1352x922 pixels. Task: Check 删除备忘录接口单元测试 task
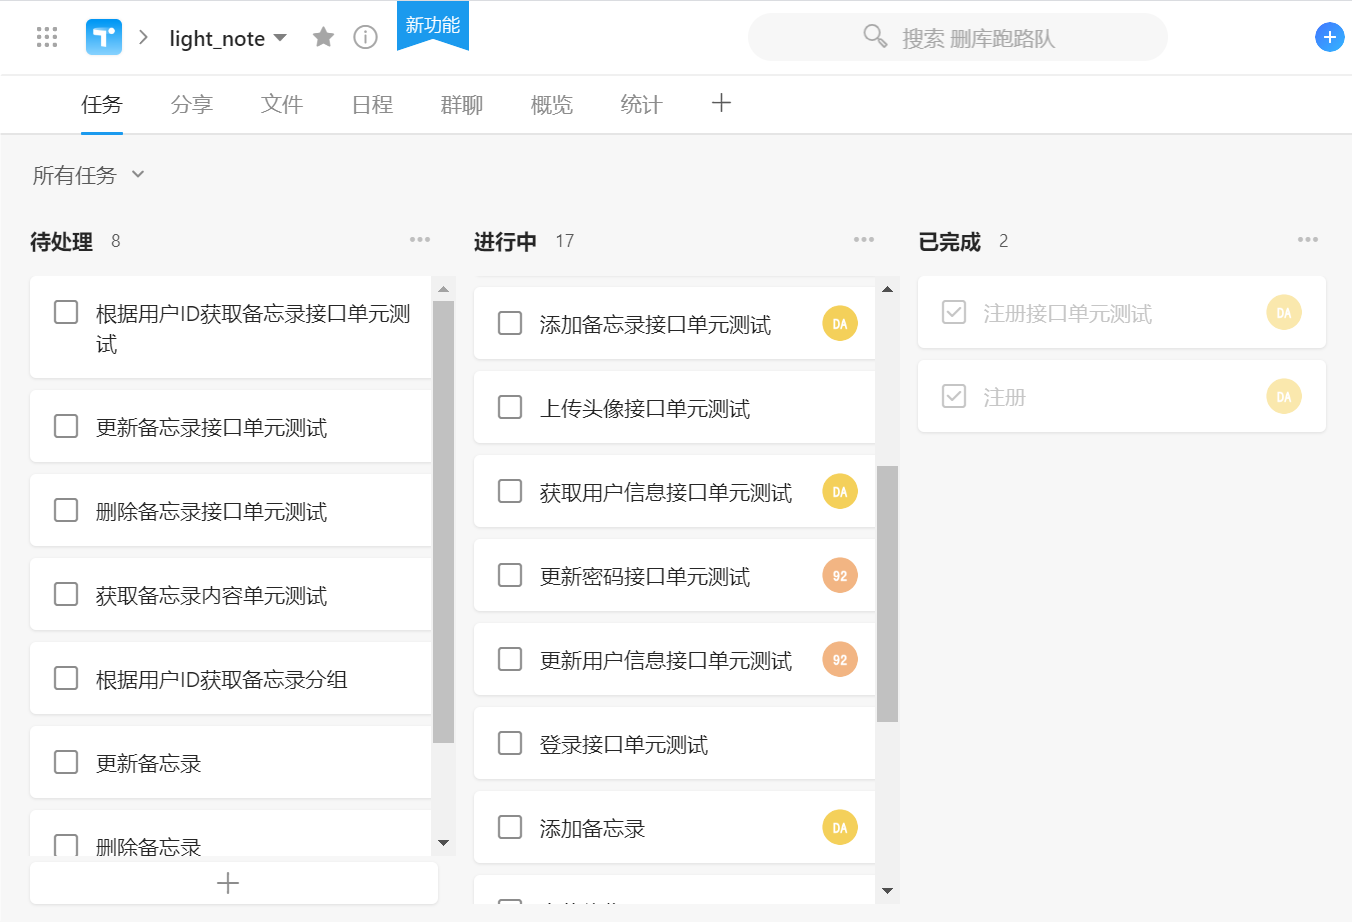pyautogui.click(x=66, y=510)
